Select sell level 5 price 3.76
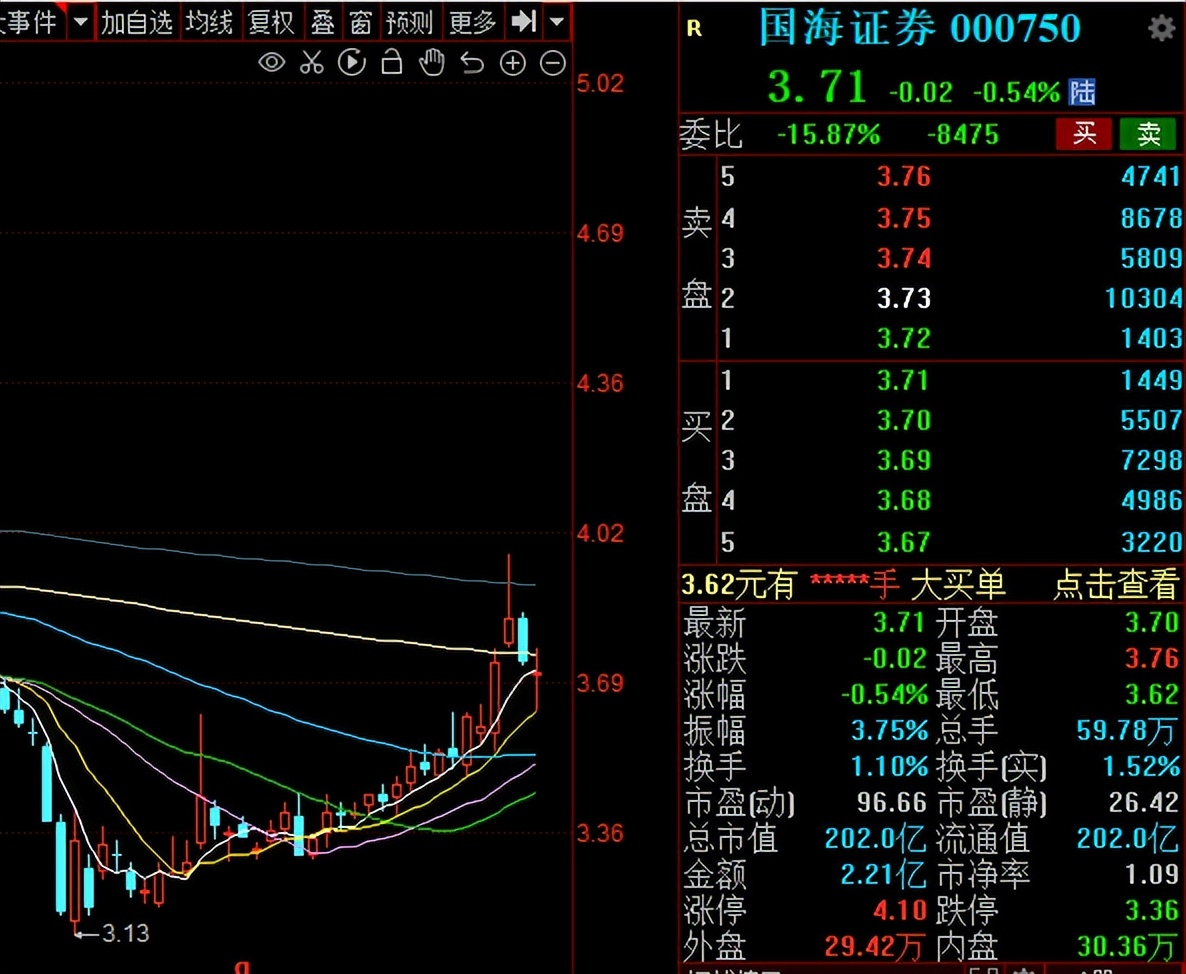1186x974 pixels. (x=904, y=177)
